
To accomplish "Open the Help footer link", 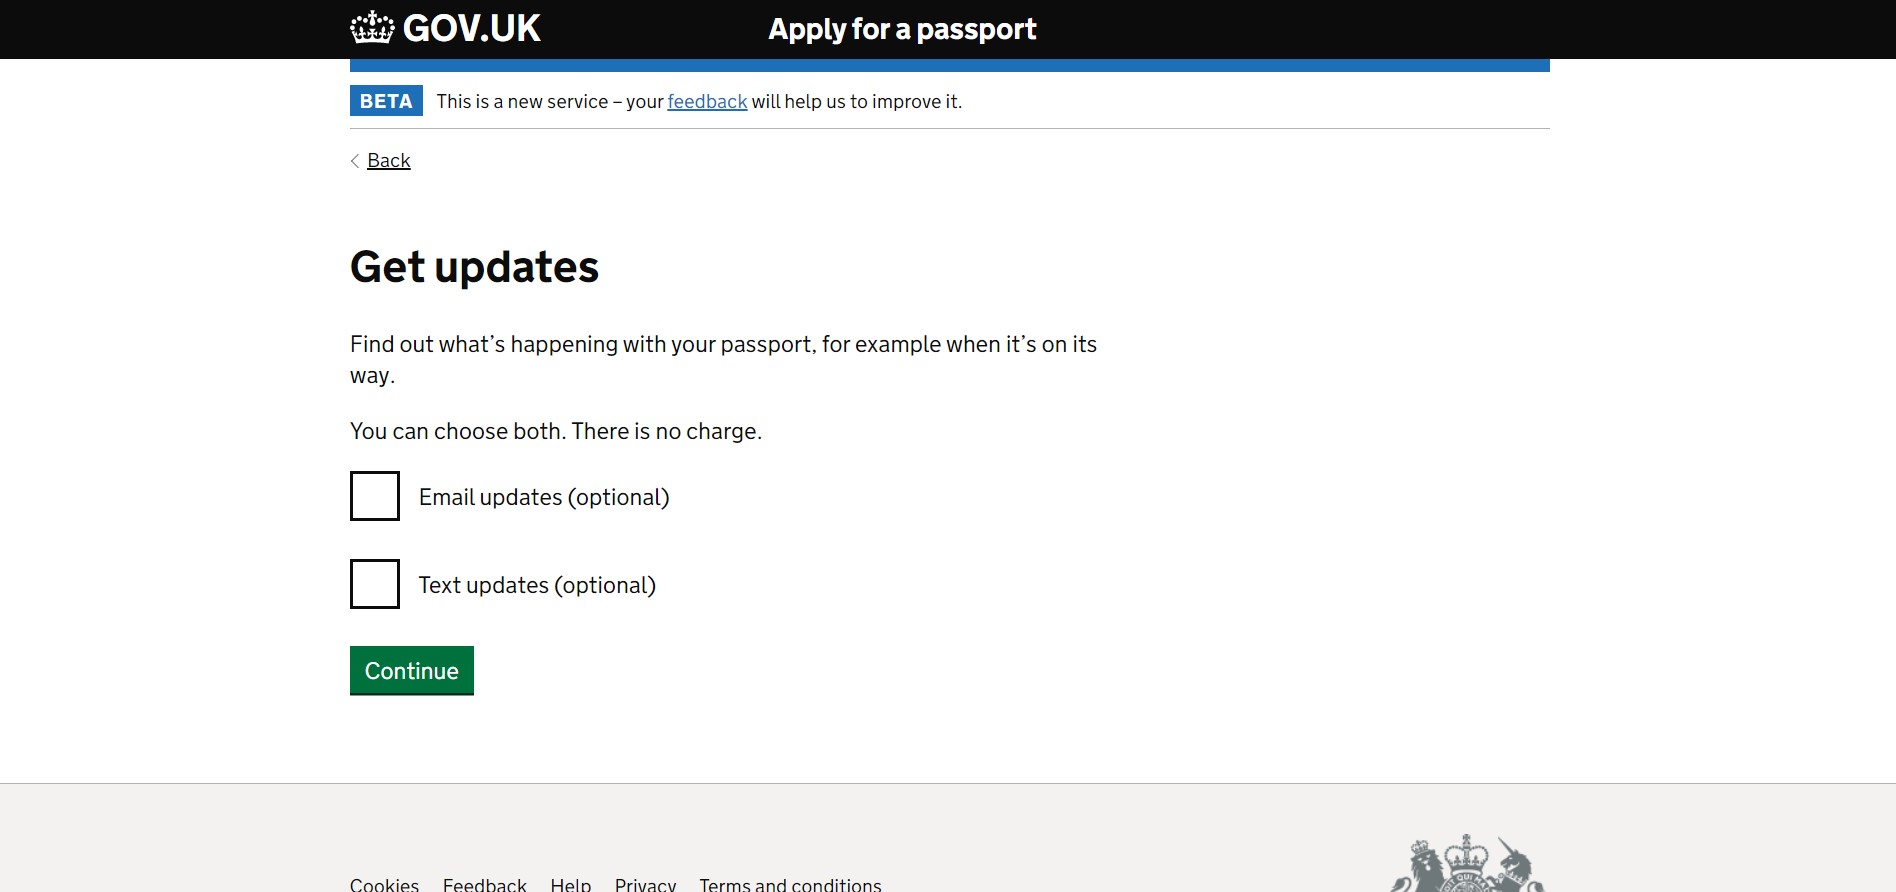I will (x=570, y=884).
